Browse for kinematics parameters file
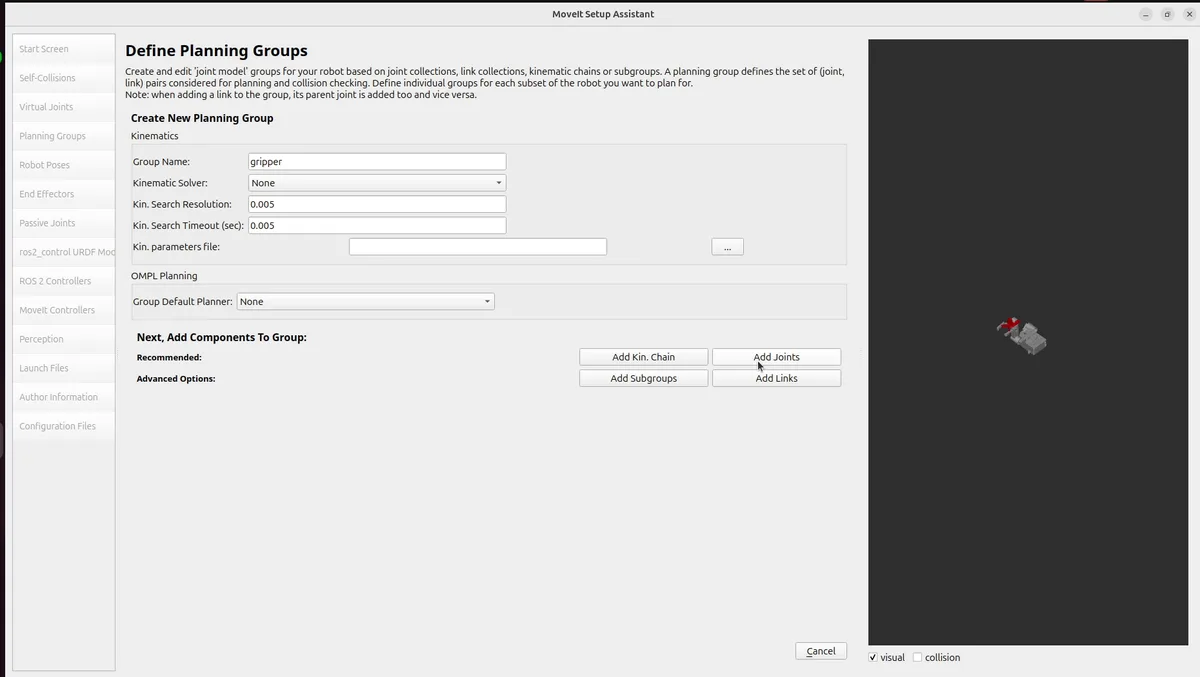 [x=727, y=246]
